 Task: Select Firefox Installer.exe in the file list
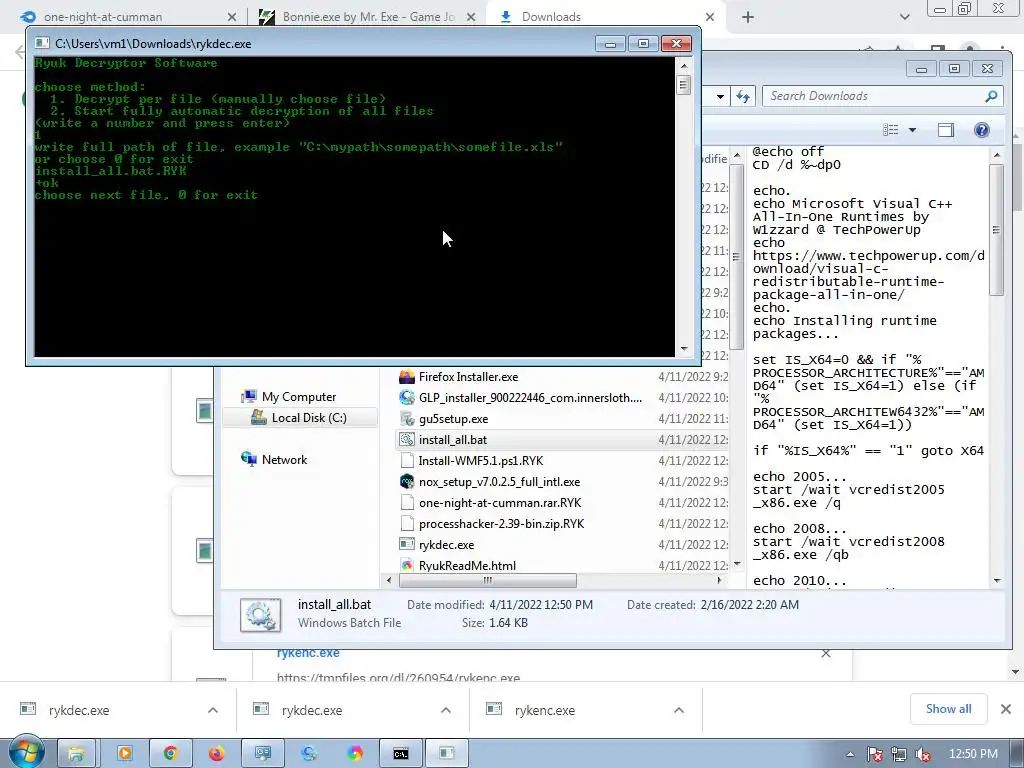[x=468, y=377]
